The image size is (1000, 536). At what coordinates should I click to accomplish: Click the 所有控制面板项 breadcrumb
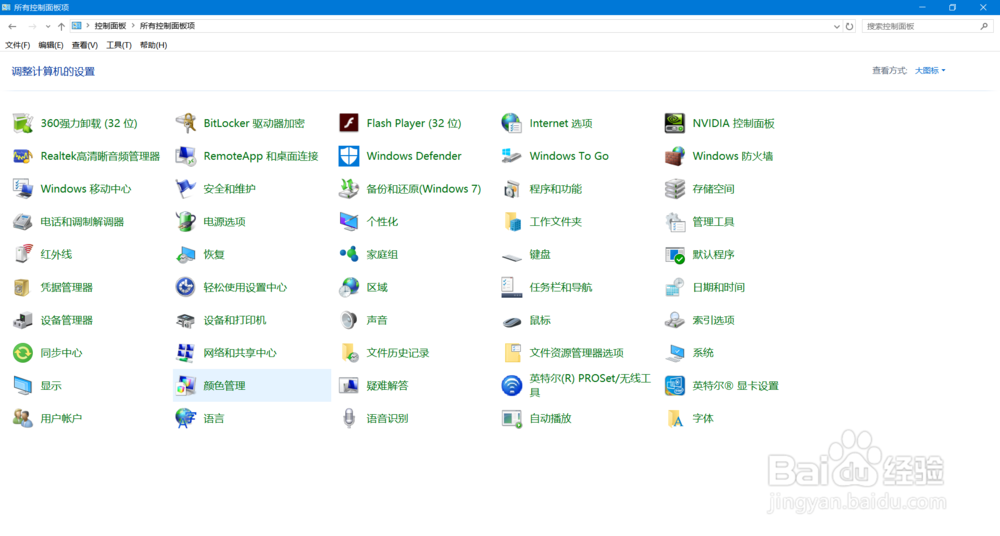[167, 26]
